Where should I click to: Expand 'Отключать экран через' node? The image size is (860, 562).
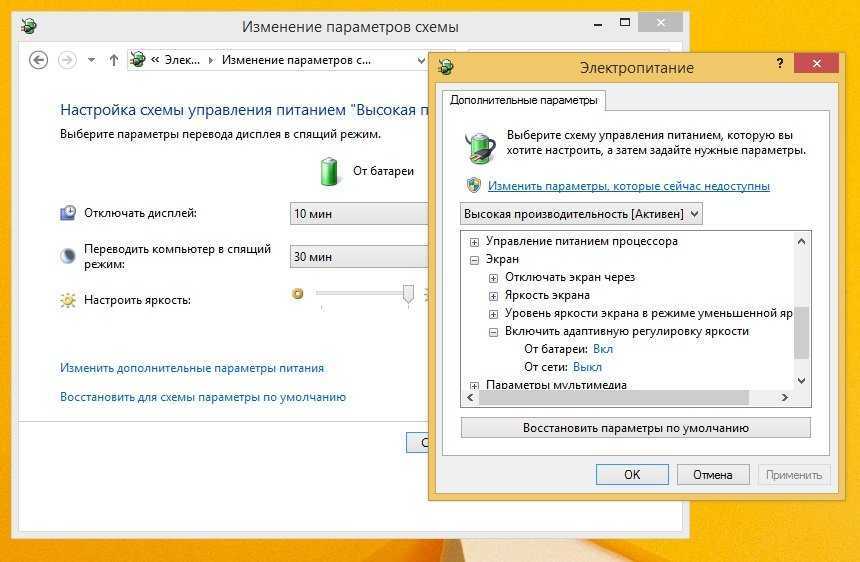coord(494,278)
